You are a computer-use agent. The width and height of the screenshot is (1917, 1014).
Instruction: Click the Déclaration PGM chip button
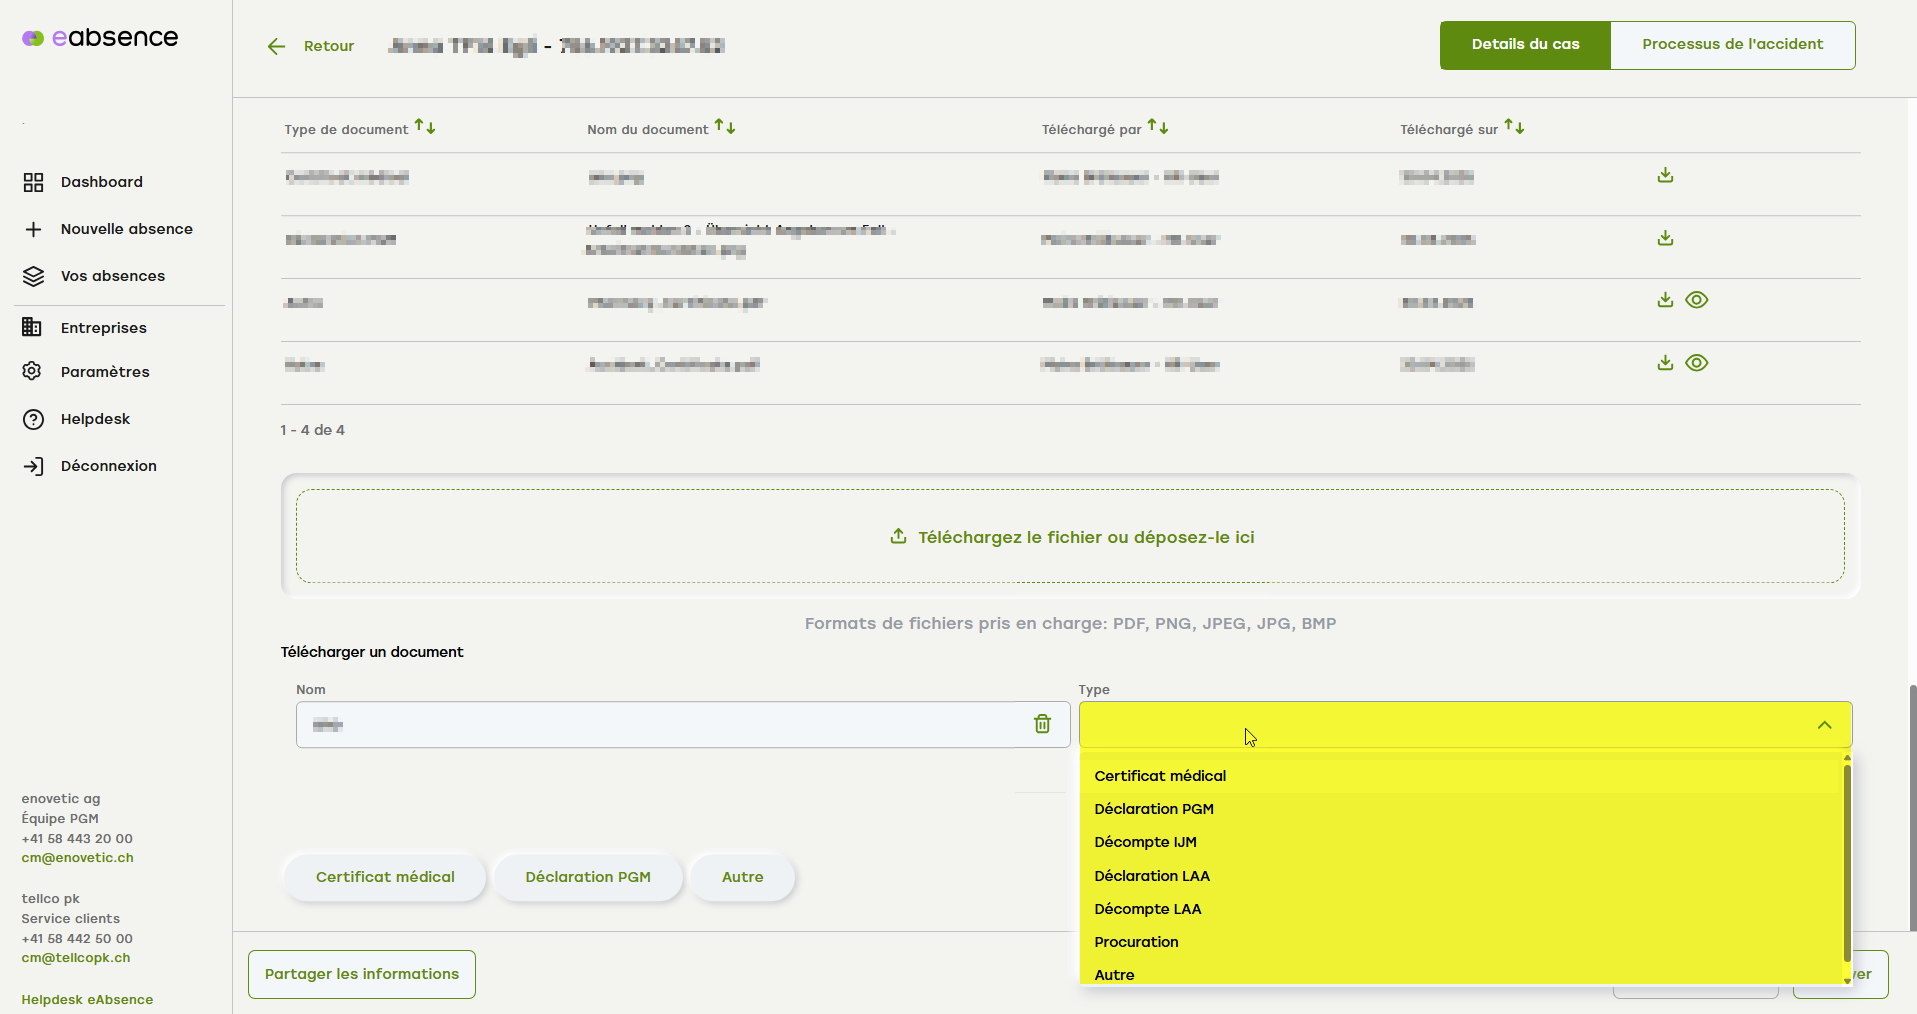click(588, 877)
